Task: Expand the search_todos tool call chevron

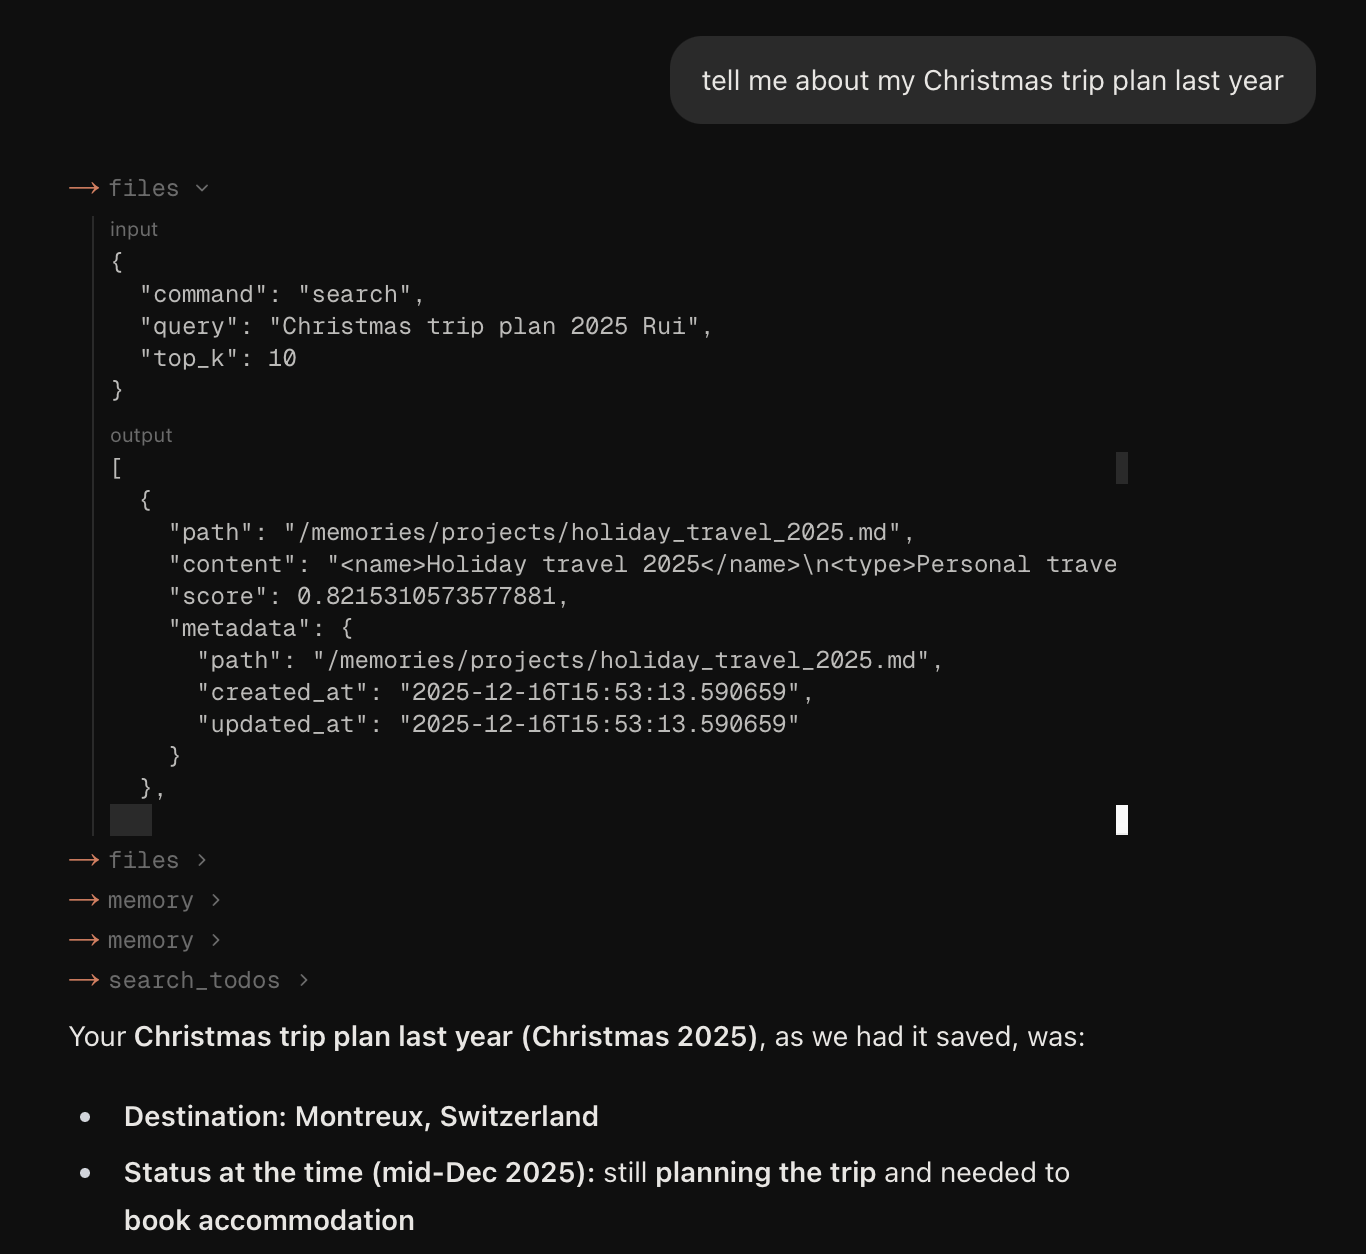Action: [x=304, y=980]
